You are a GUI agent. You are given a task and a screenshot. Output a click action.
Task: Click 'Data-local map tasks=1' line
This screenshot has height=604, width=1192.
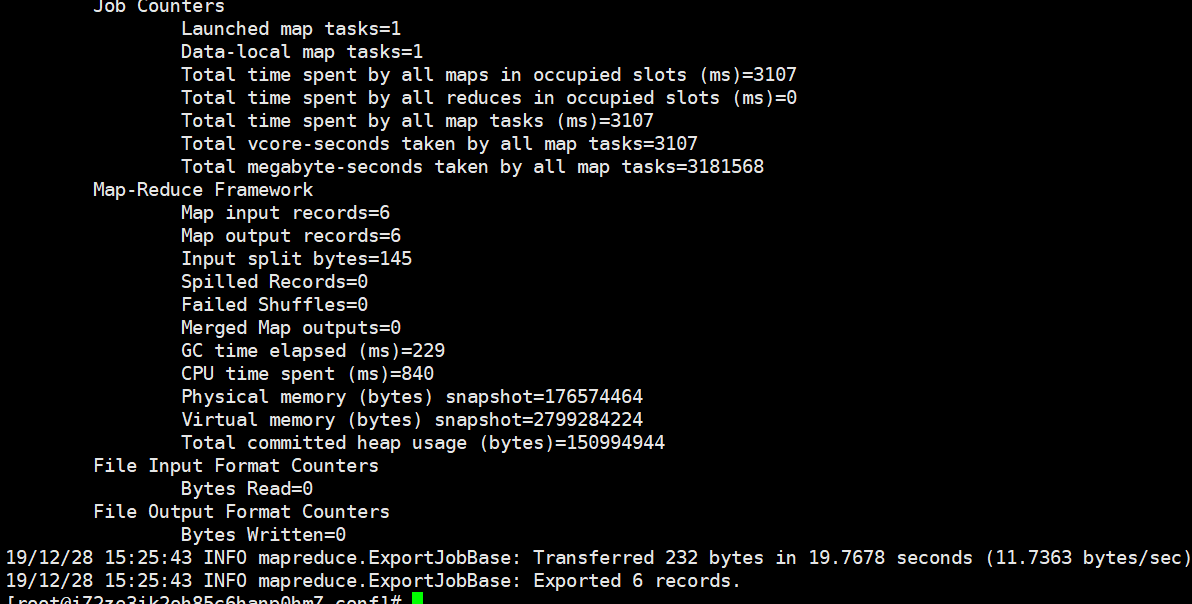tap(302, 52)
